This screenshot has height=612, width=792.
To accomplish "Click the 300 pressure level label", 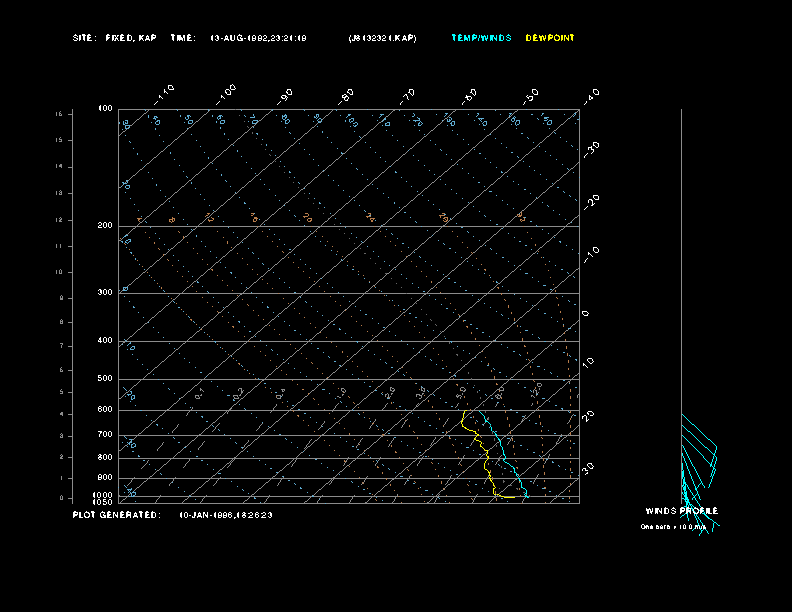I will pyautogui.click(x=105, y=293).
